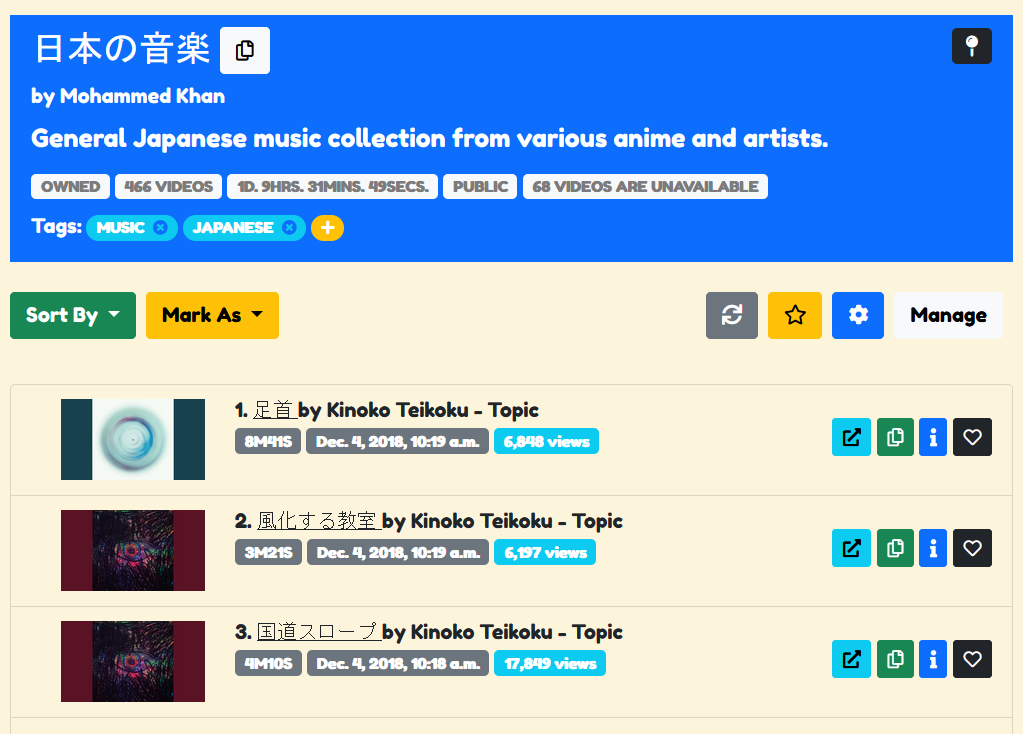The image size is (1023, 734).
Task: Copy link of 風化する教室 video
Action: (x=895, y=548)
